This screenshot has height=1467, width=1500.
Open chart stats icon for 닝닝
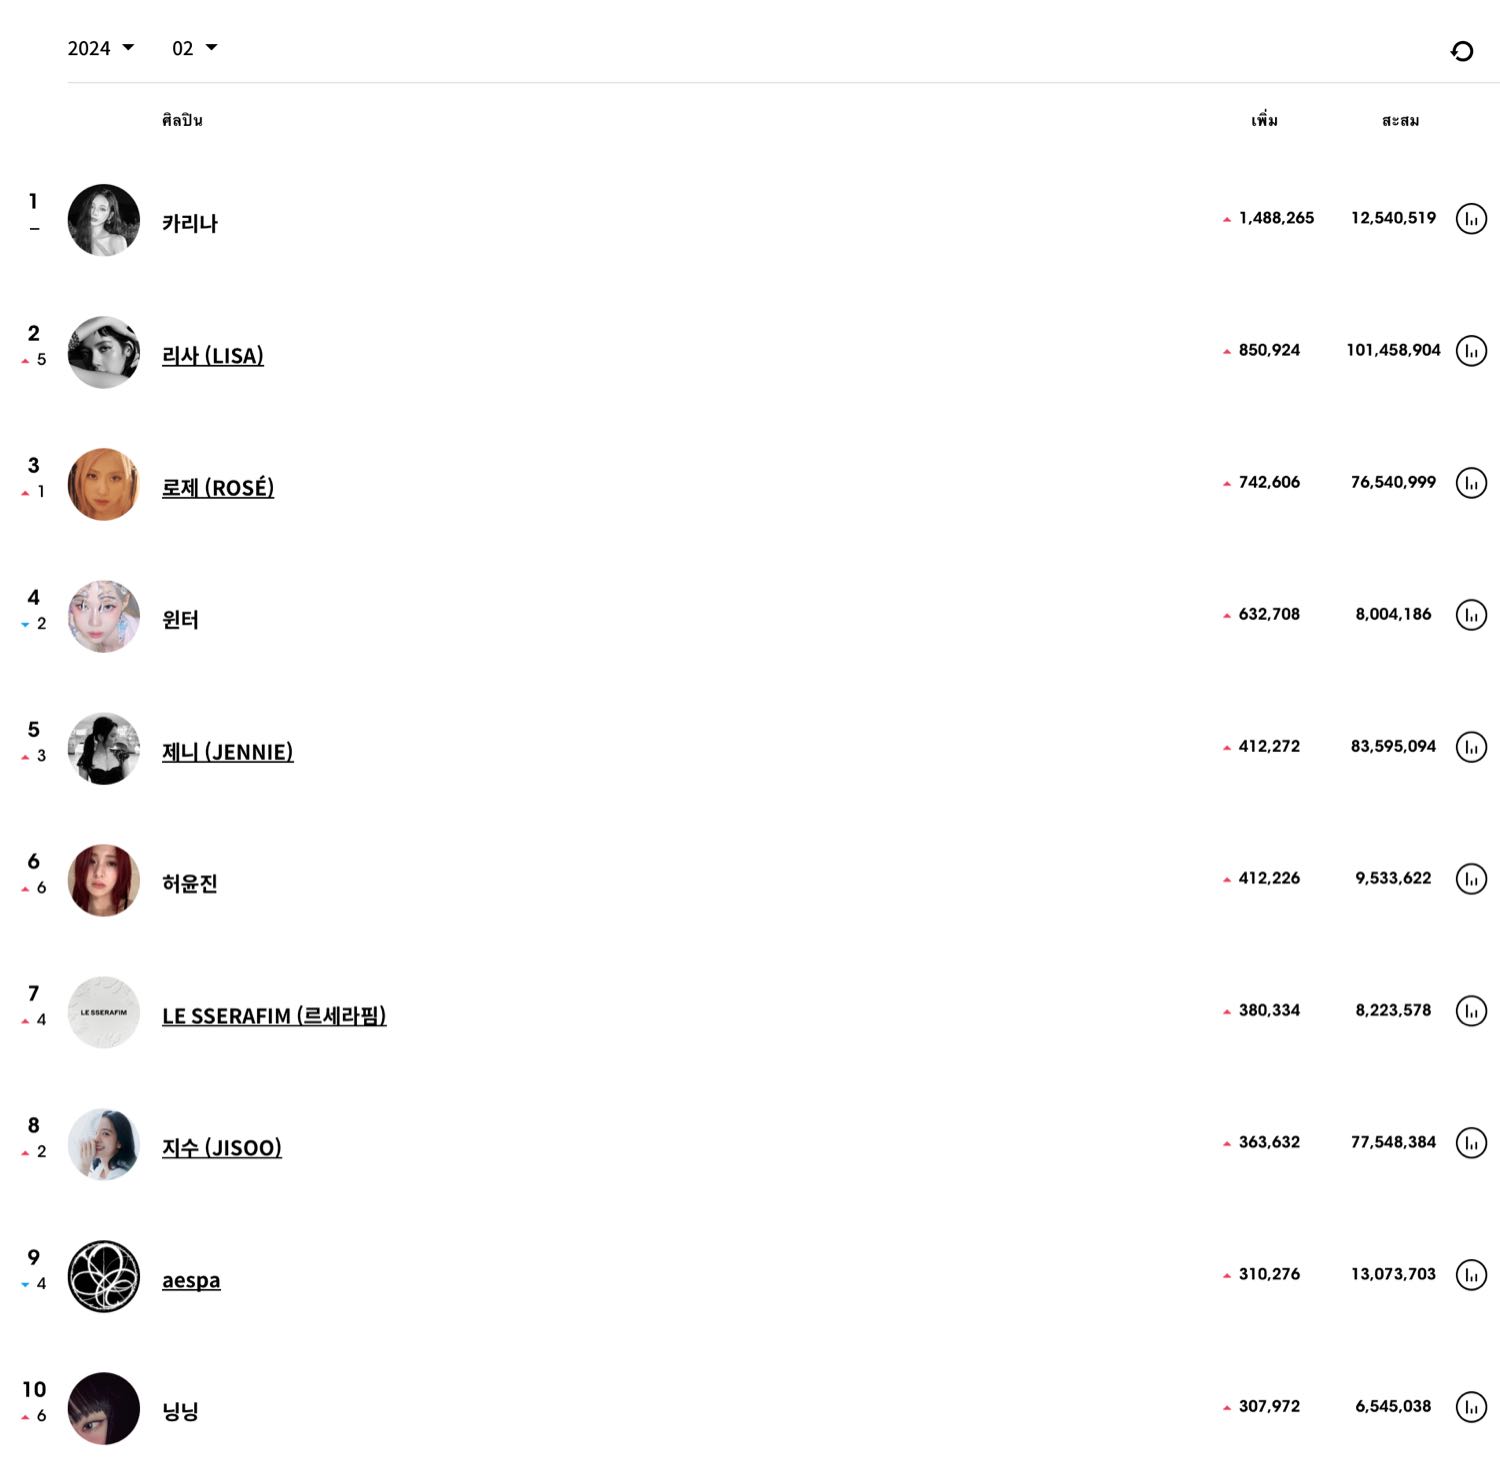(1471, 1407)
